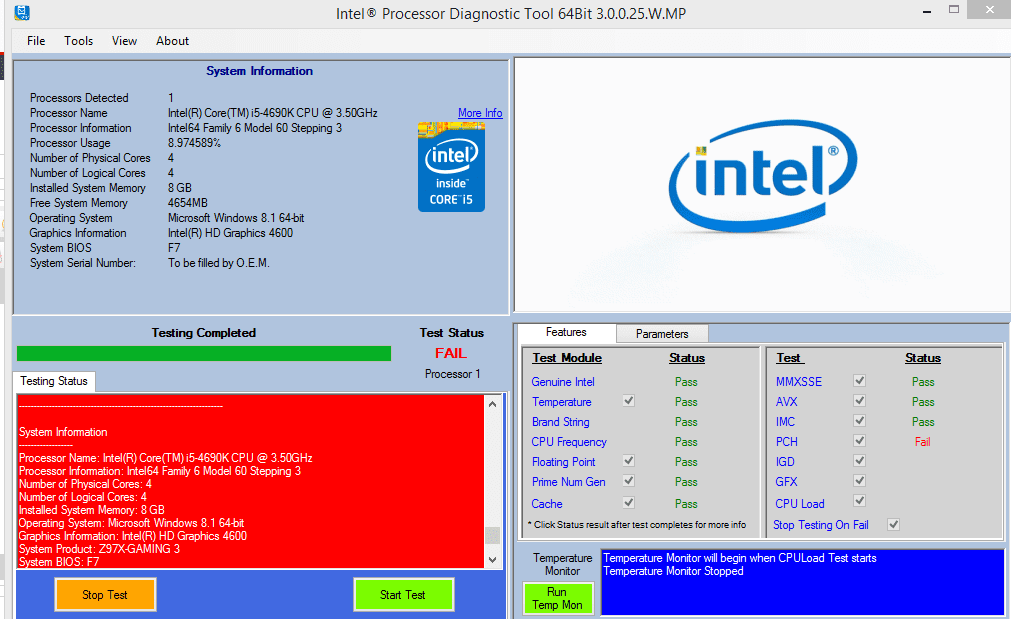Viewport: 1011px width, 619px height.
Task: Toggle the IMC test checkbox
Action: pyautogui.click(x=859, y=420)
